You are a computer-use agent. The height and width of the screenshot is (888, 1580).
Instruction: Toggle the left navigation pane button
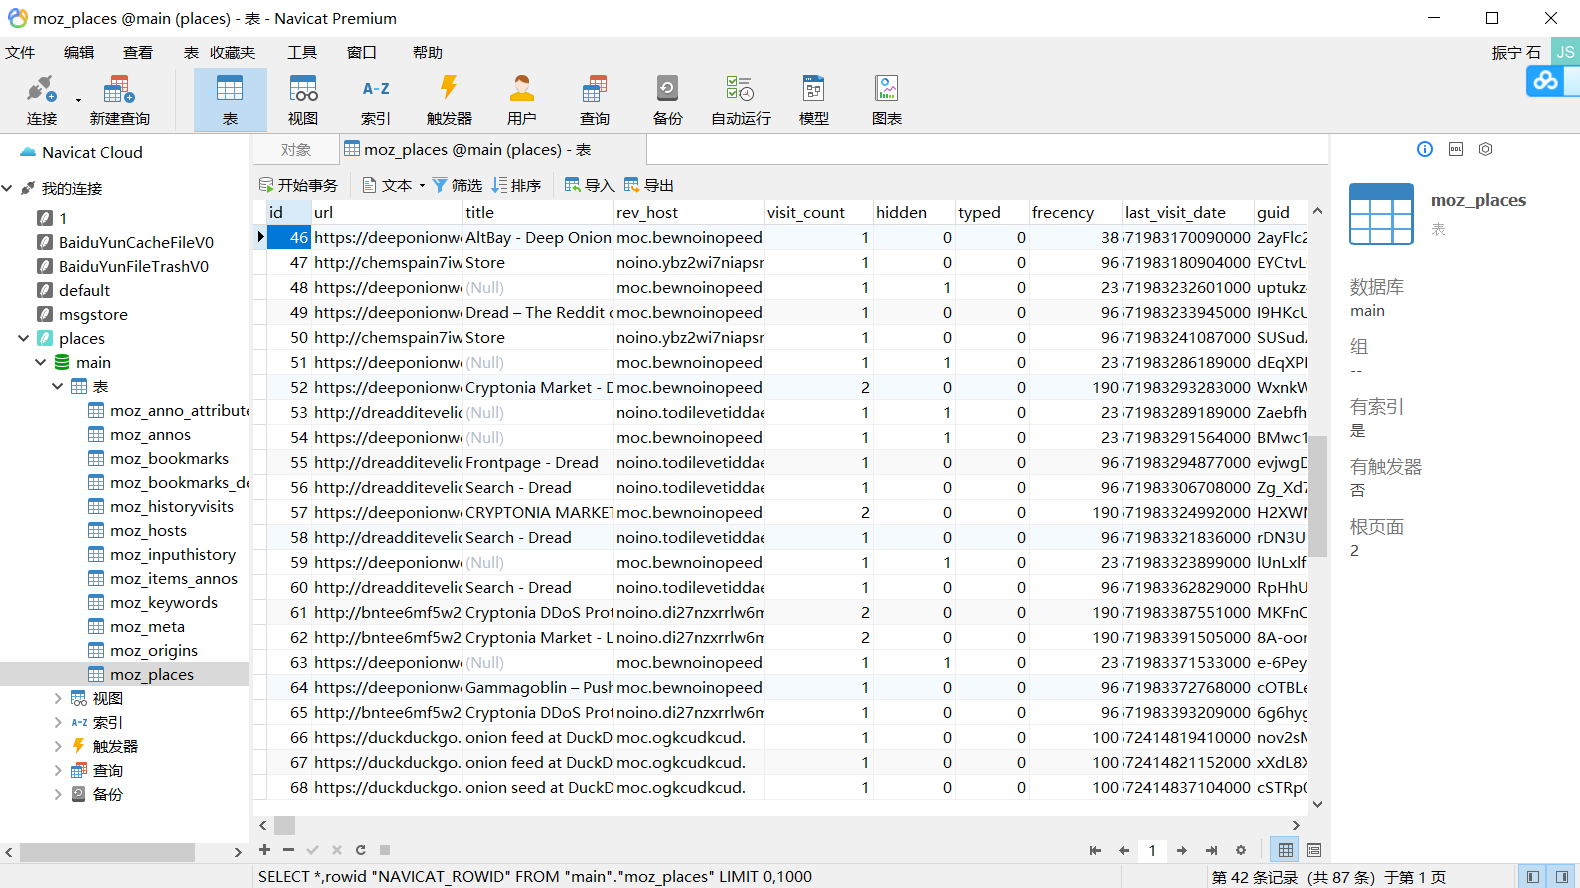click(x=1532, y=877)
